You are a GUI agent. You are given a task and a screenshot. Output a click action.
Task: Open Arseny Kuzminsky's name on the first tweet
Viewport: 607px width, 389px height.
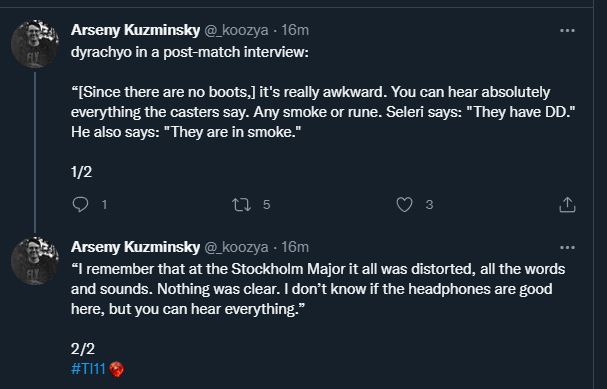pos(135,30)
